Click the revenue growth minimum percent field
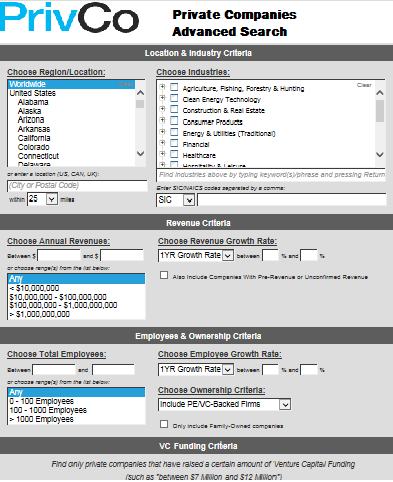393x482 pixels. tap(270, 256)
